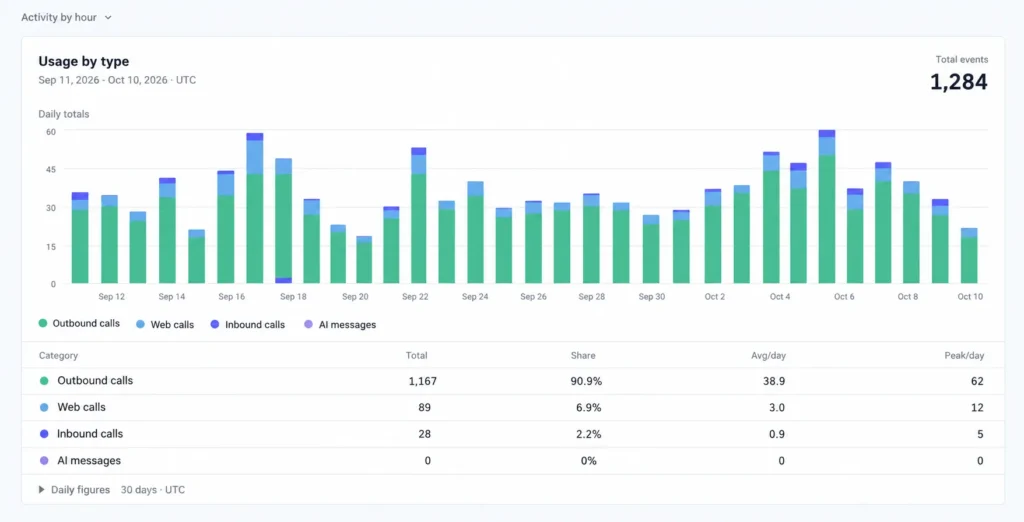Click the 90.9% share value
The width and height of the screenshot is (1024, 522).
586,381
